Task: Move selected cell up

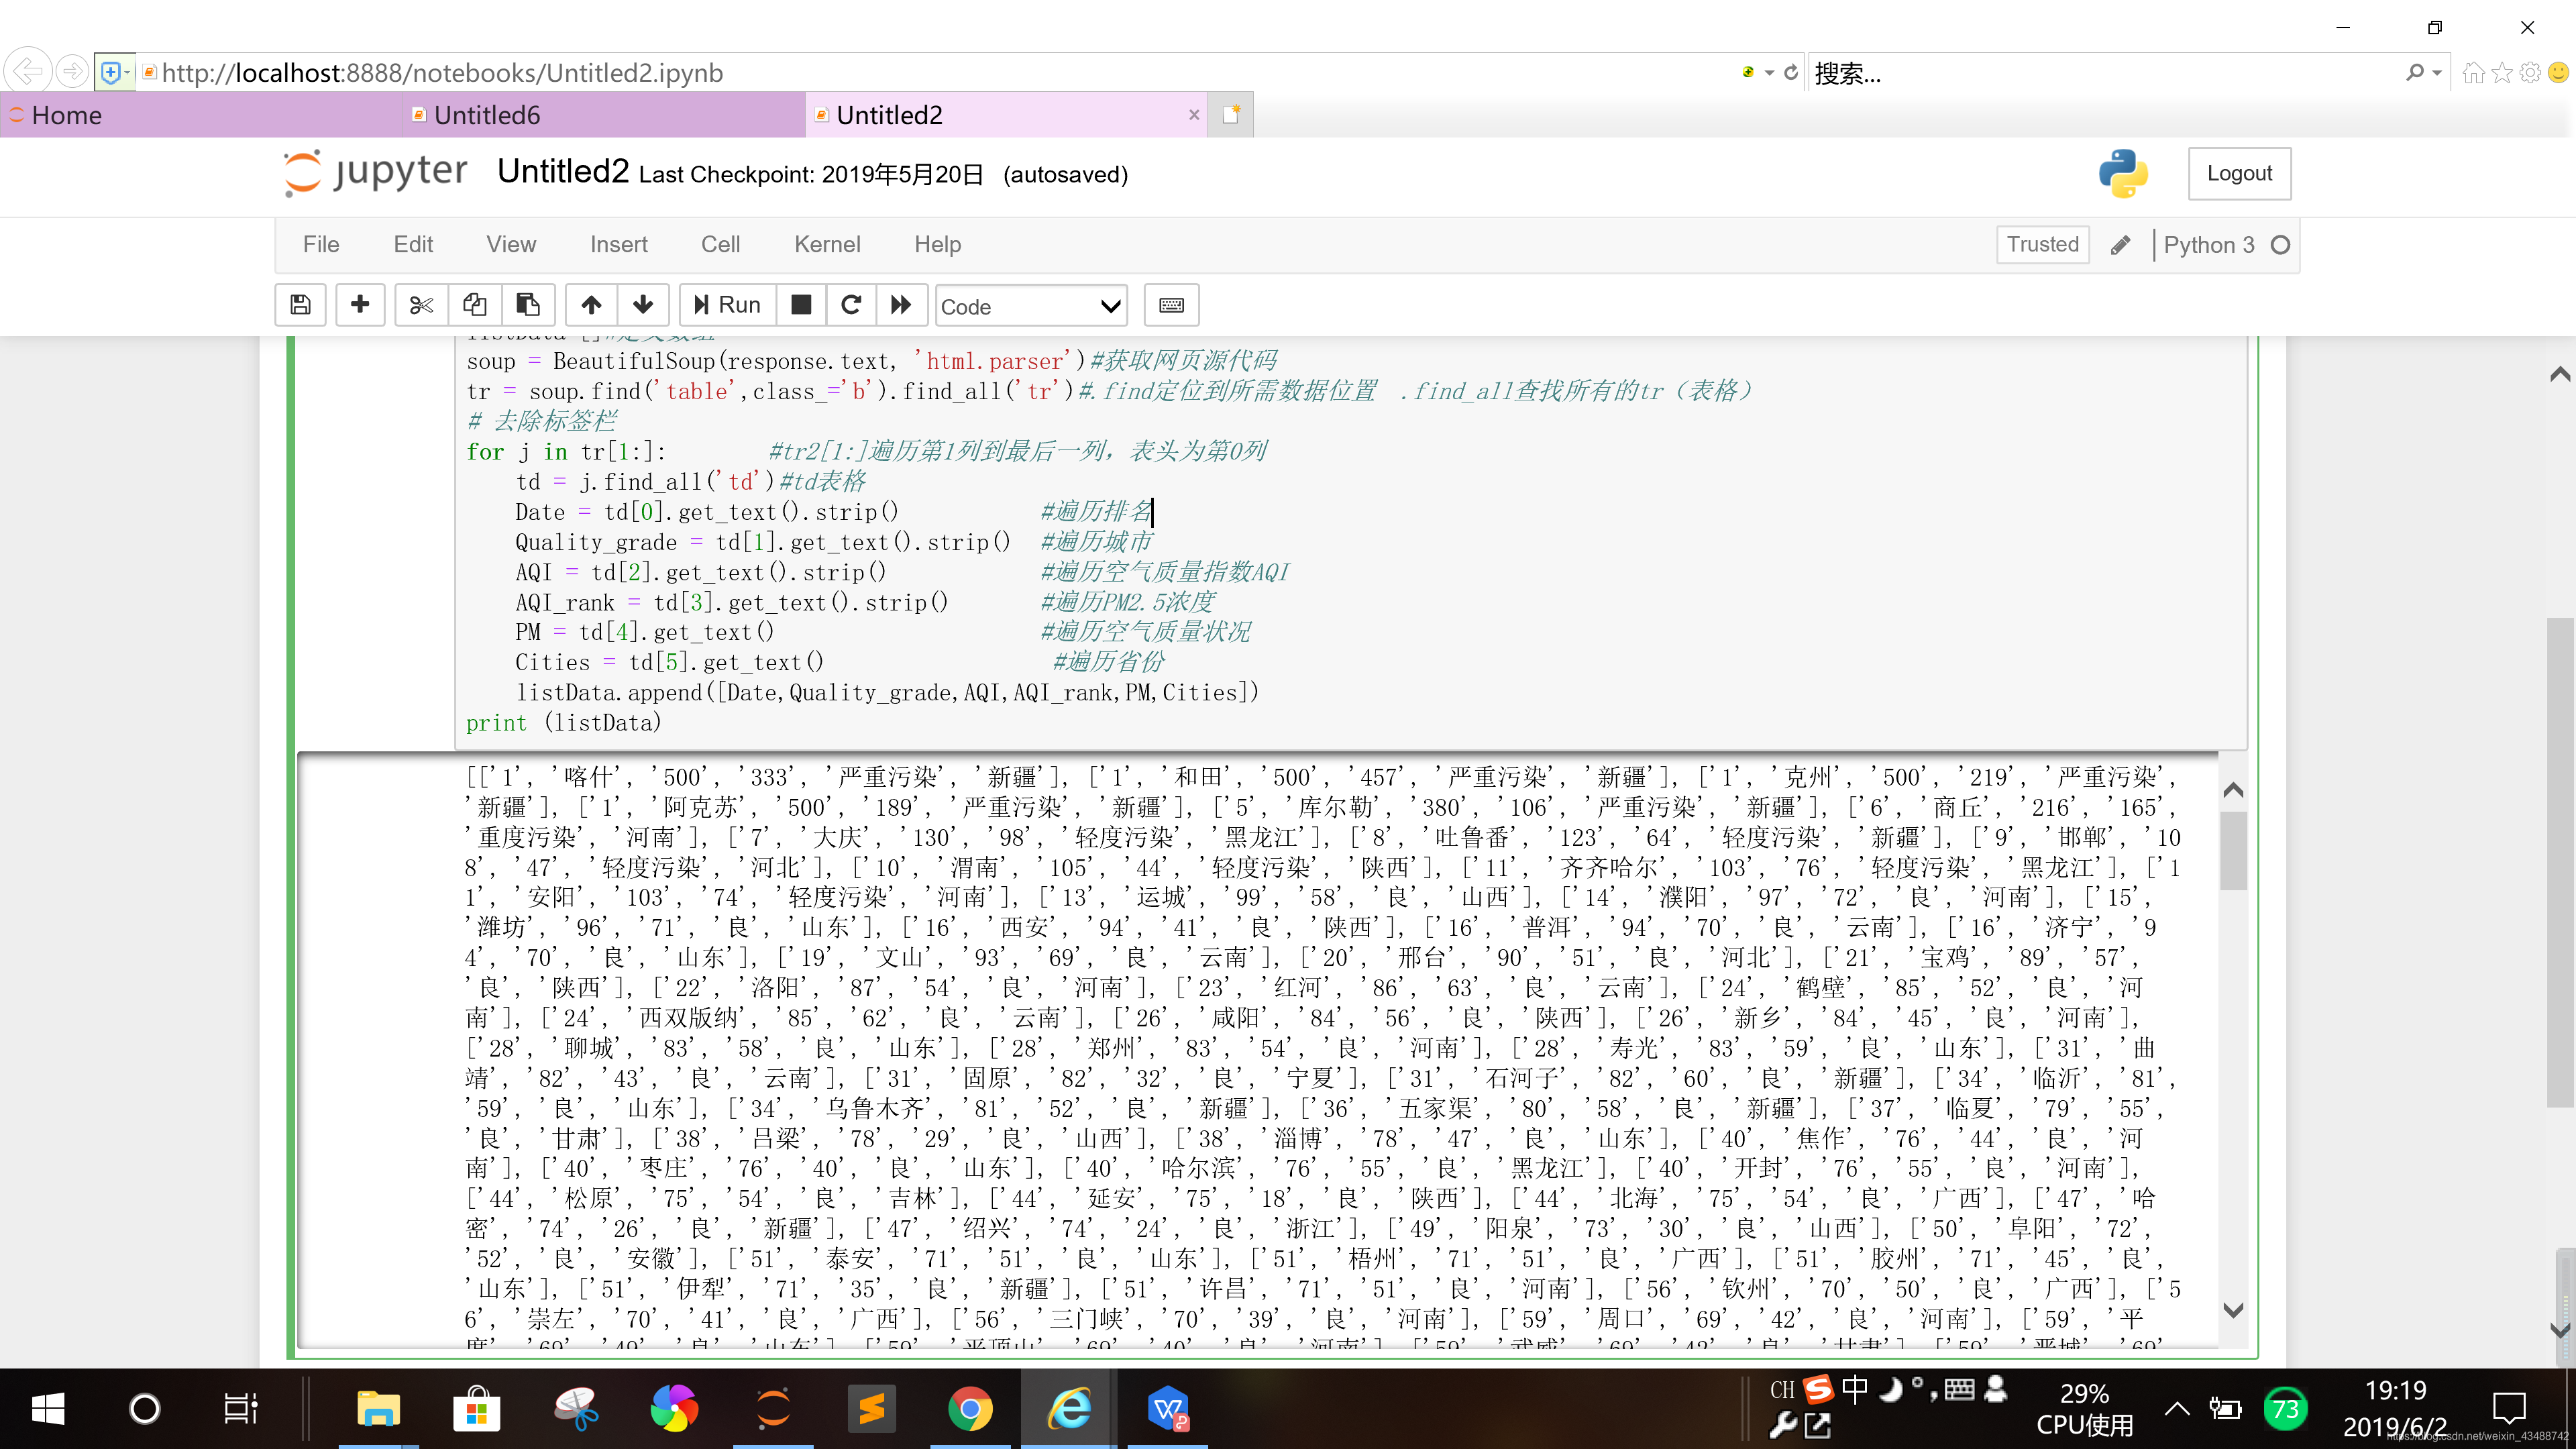Action: [591, 305]
